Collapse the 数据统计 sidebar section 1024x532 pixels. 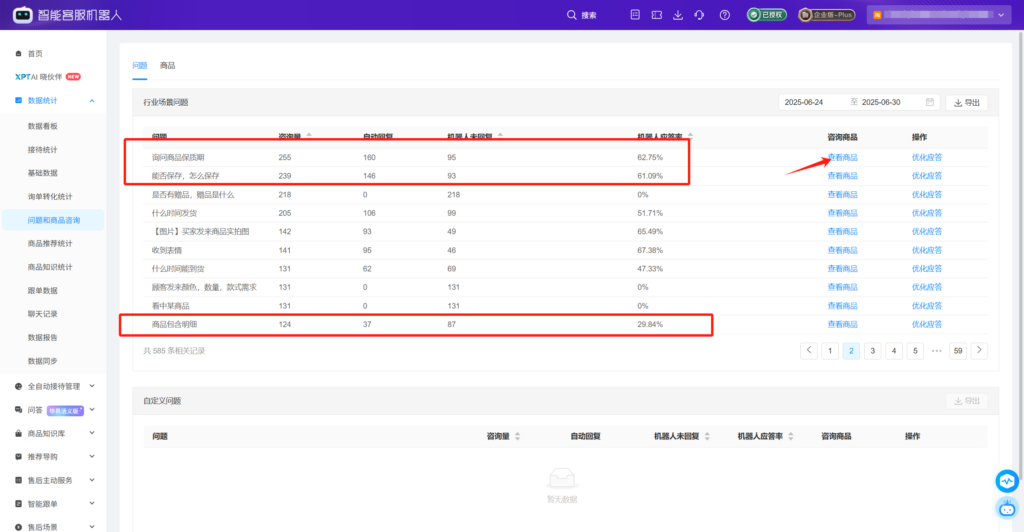(92, 101)
